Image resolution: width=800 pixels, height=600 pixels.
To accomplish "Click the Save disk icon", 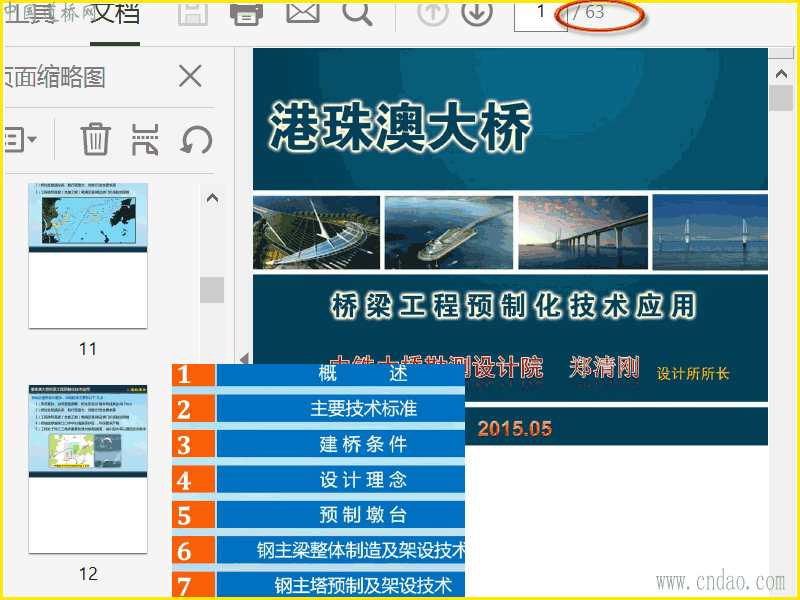I will (193, 13).
